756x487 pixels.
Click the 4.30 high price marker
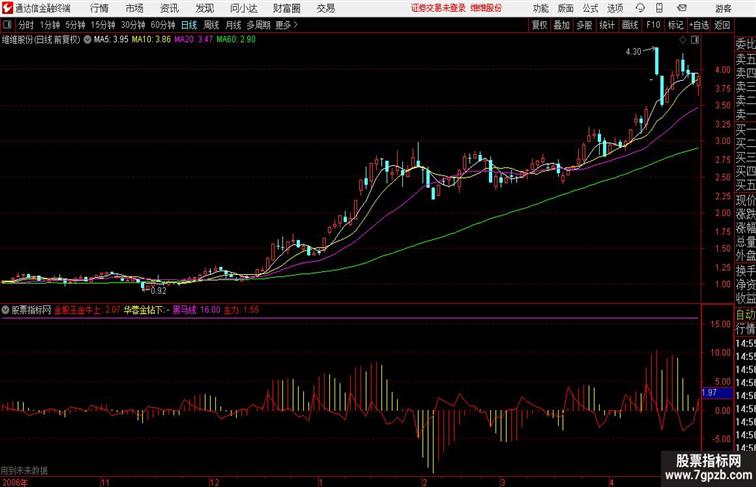point(634,51)
